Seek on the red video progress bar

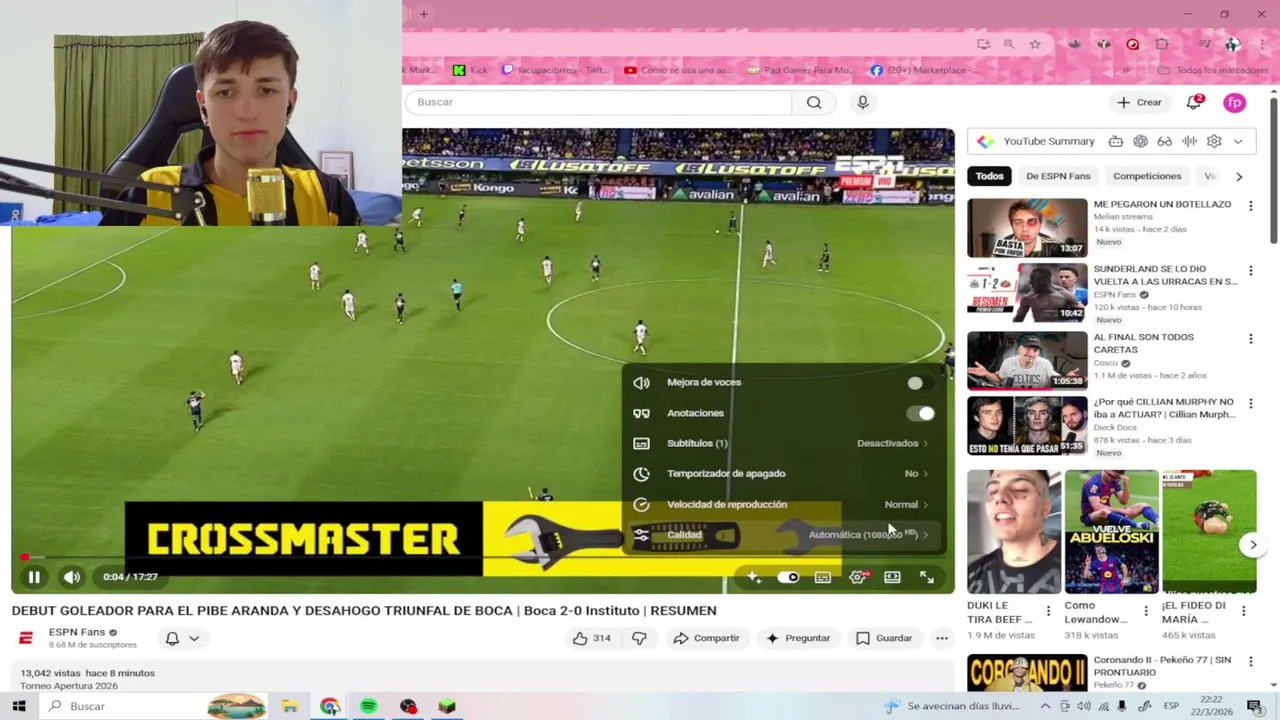(483, 558)
